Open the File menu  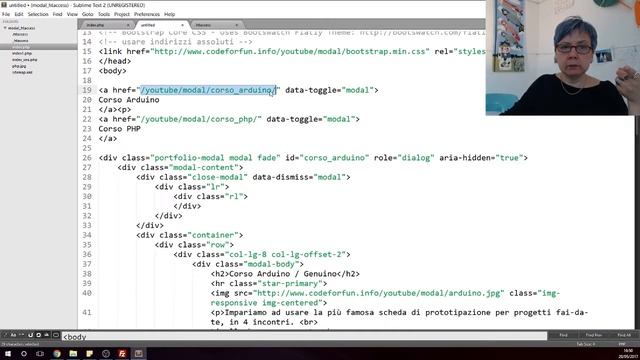(6, 14)
